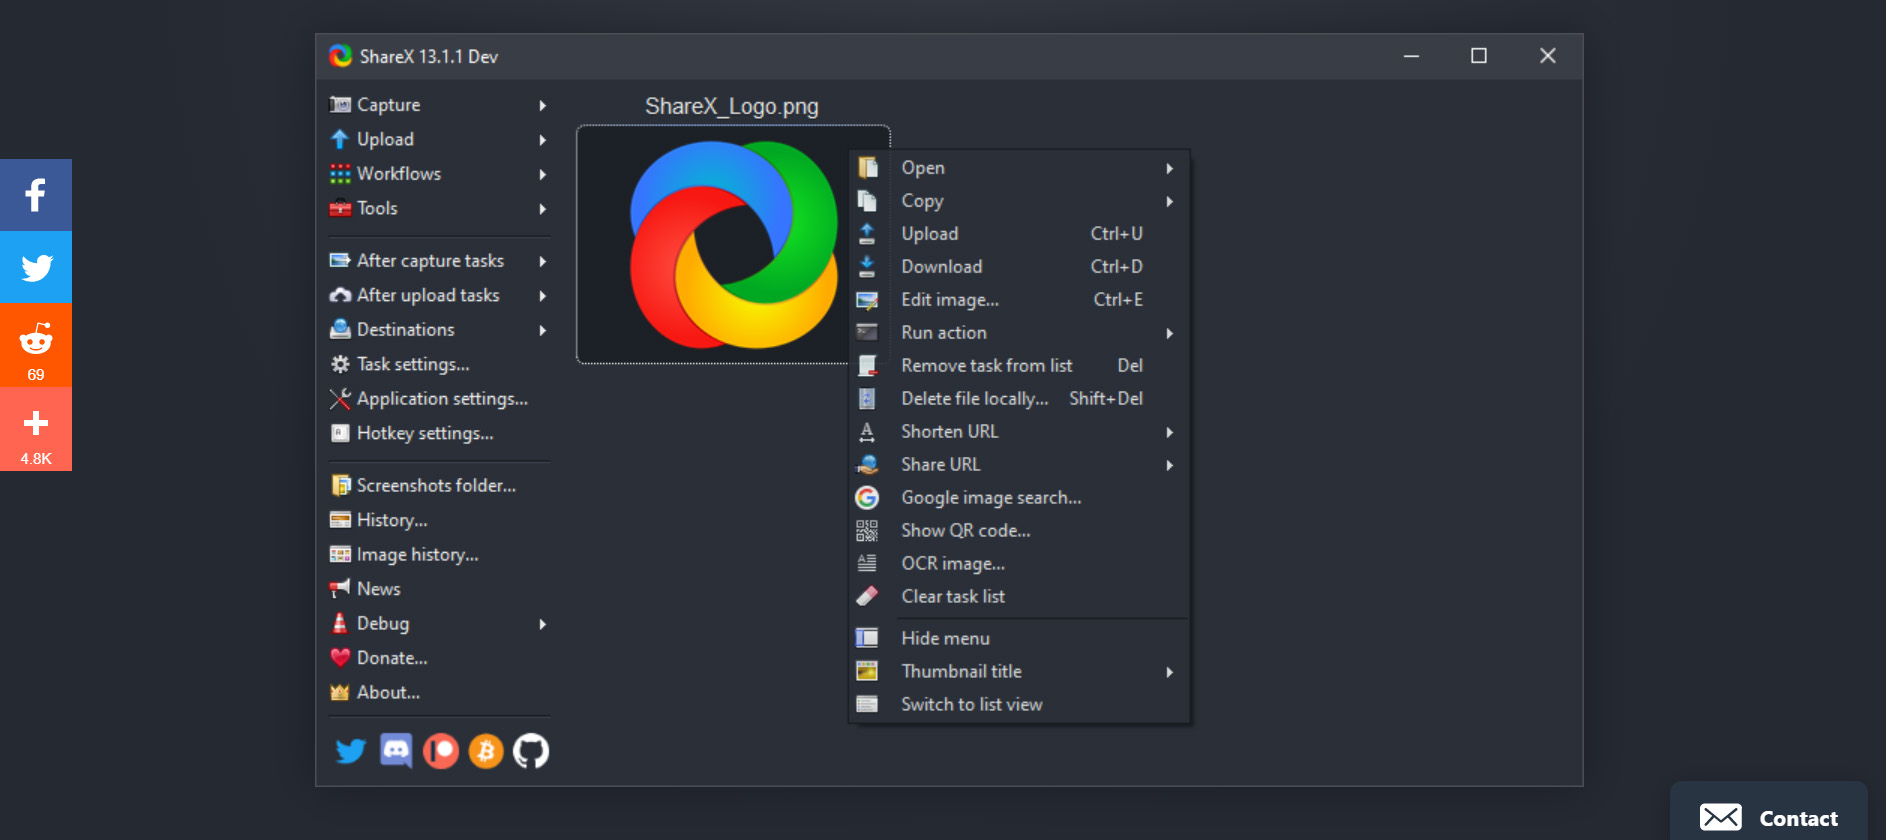Click the News megaphone icon
Viewport: 1886px width, 840px height.
click(340, 588)
